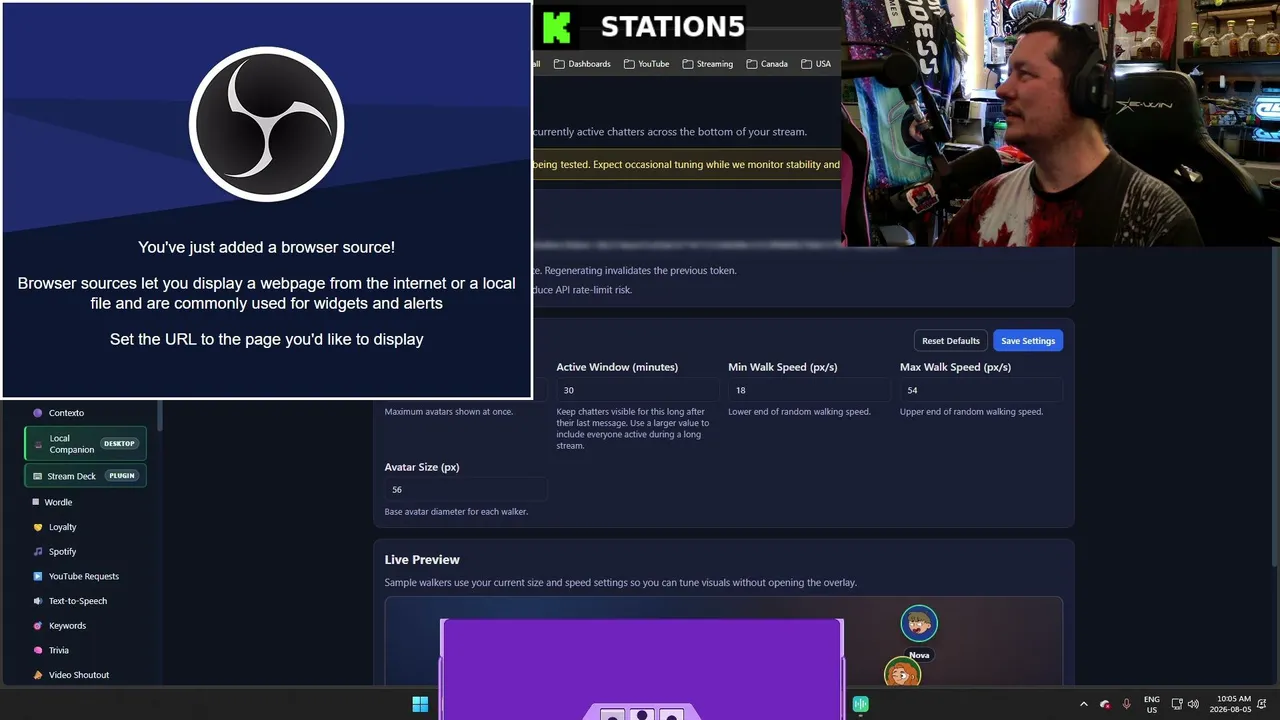The image size is (1280, 720).
Task: Navigate to YouTube Requests in the sidebar
Action: point(85,576)
